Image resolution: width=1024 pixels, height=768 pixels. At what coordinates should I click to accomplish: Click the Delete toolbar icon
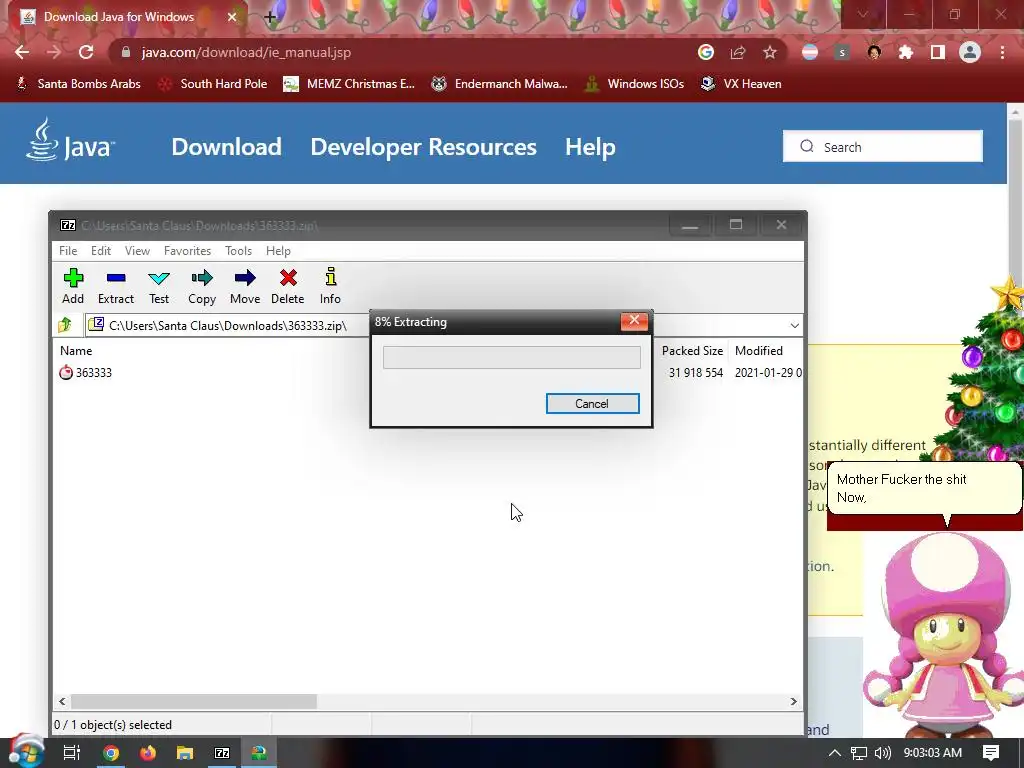pyautogui.click(x=287, y=286)
